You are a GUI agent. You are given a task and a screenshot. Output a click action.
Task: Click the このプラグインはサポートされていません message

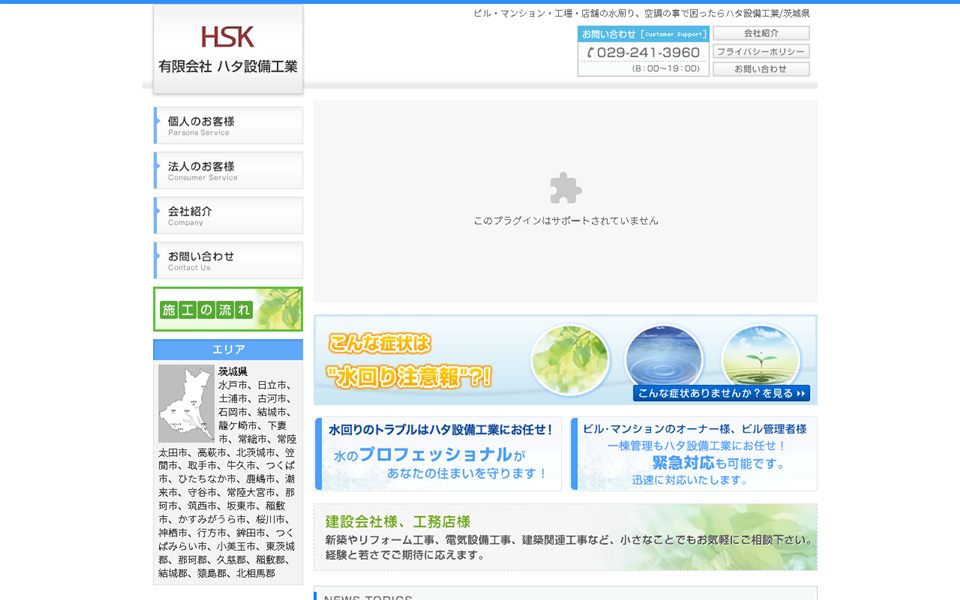565,220
